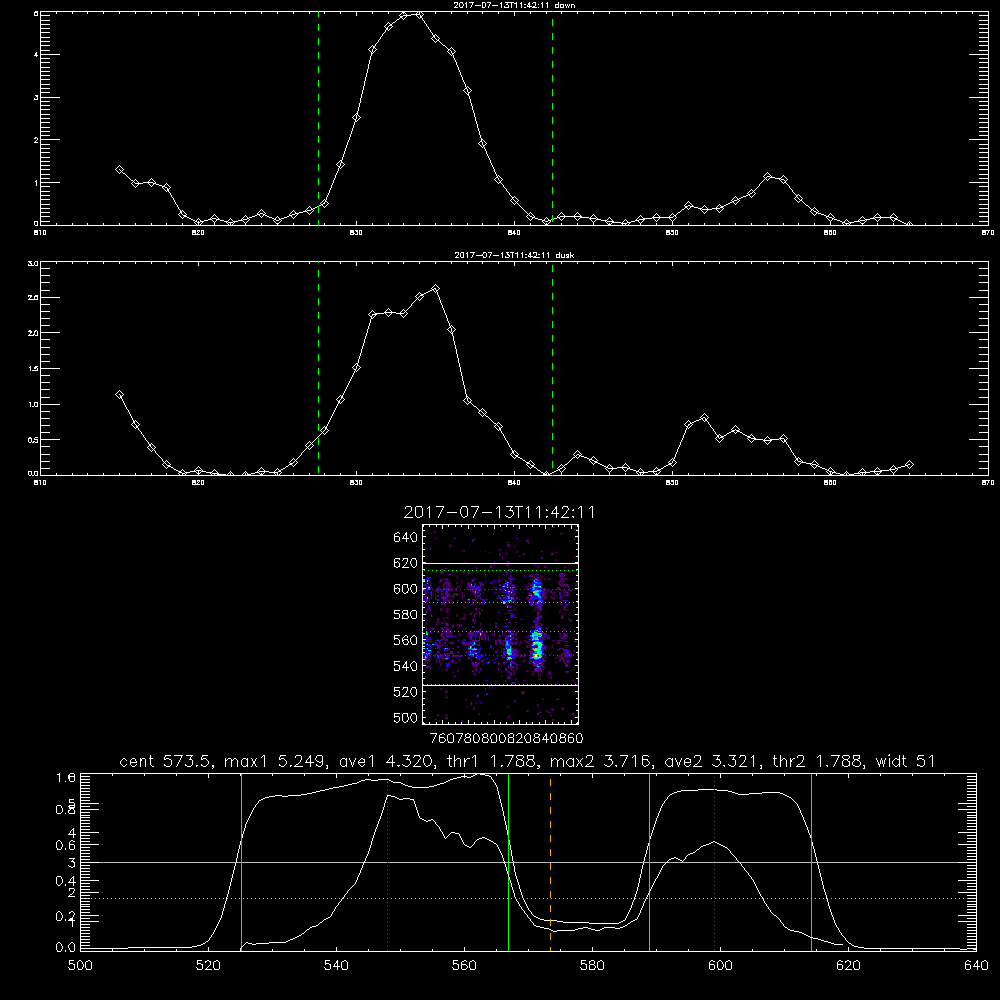Click green vertical line near 567 in bottom plot

click(x=508, y=862)
